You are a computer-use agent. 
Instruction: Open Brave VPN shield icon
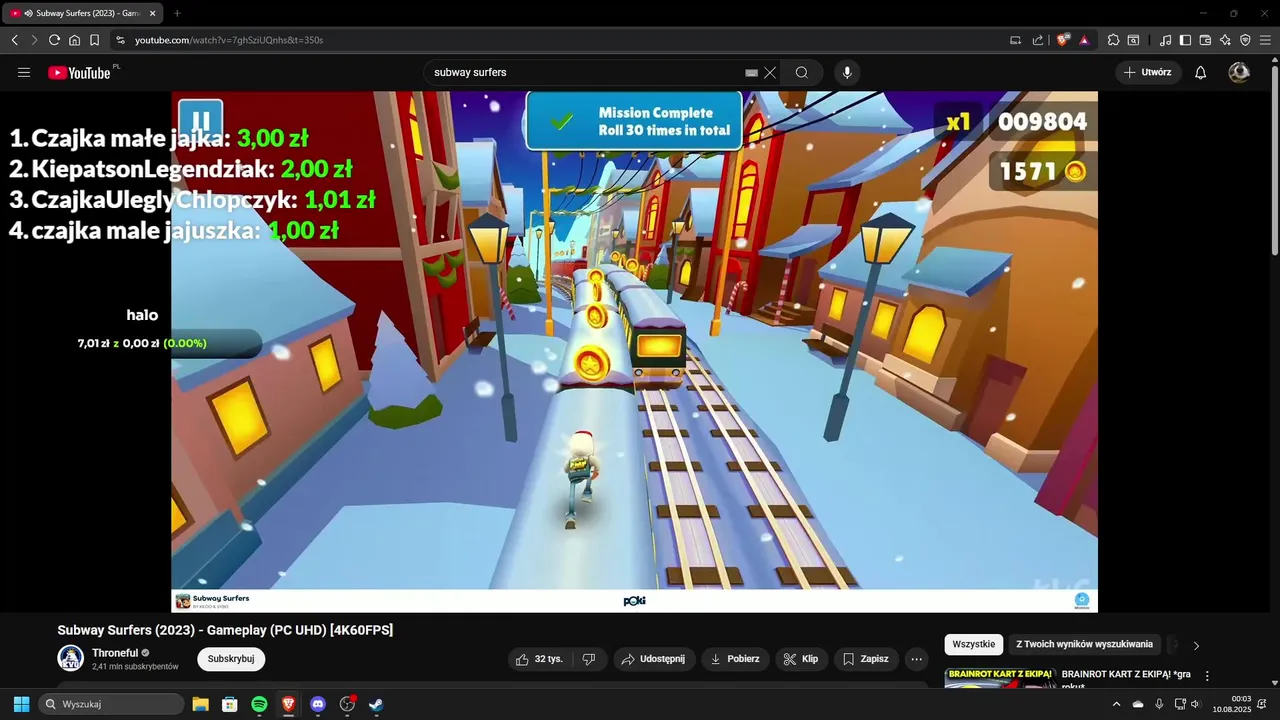coord(1245,40)
